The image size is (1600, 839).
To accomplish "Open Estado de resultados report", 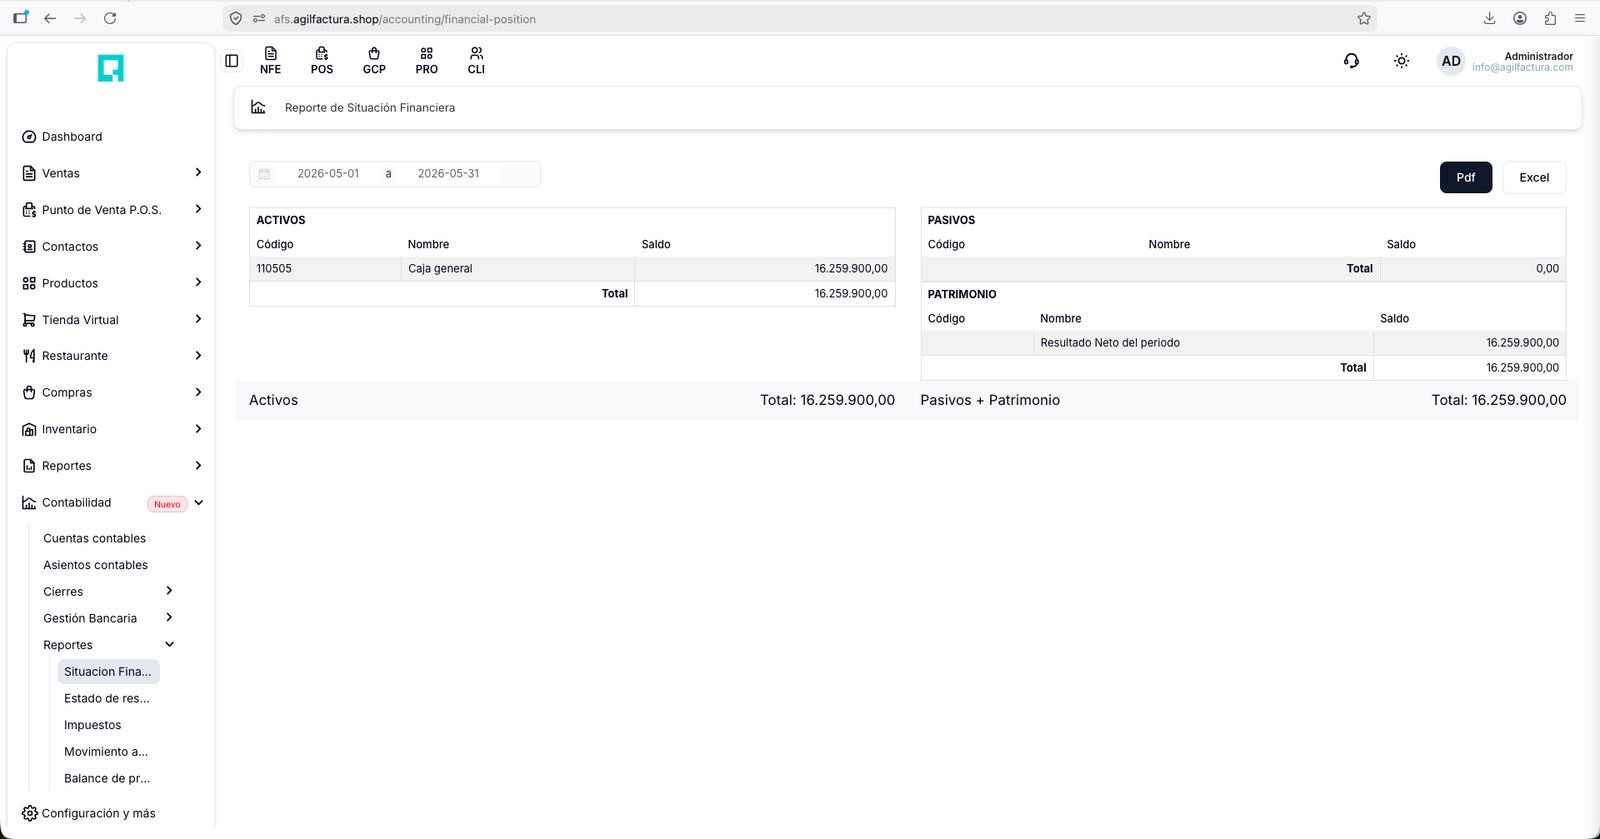I will point(107,698).
